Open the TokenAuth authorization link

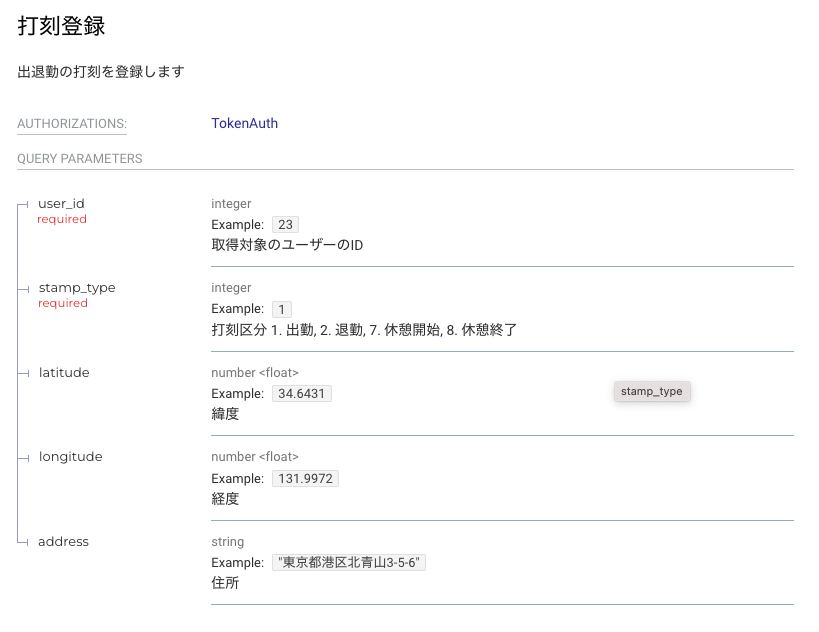244,123
